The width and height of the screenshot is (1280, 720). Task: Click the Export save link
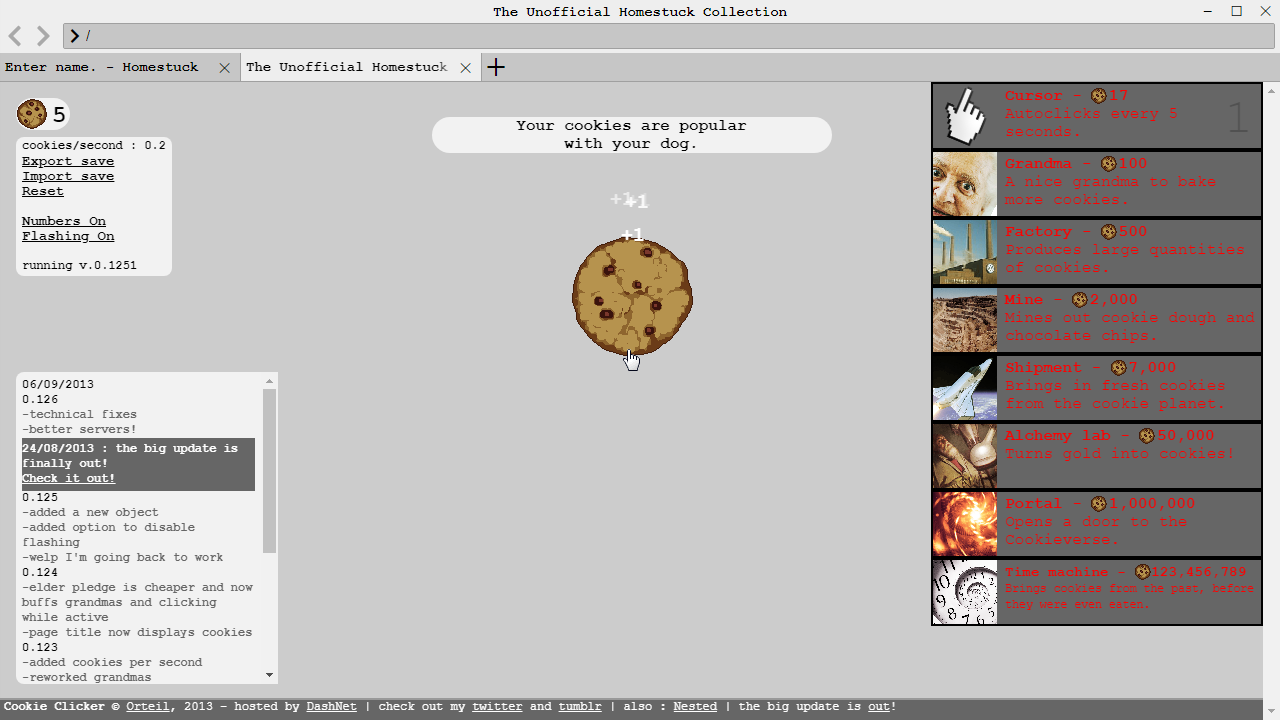(68, 161)
